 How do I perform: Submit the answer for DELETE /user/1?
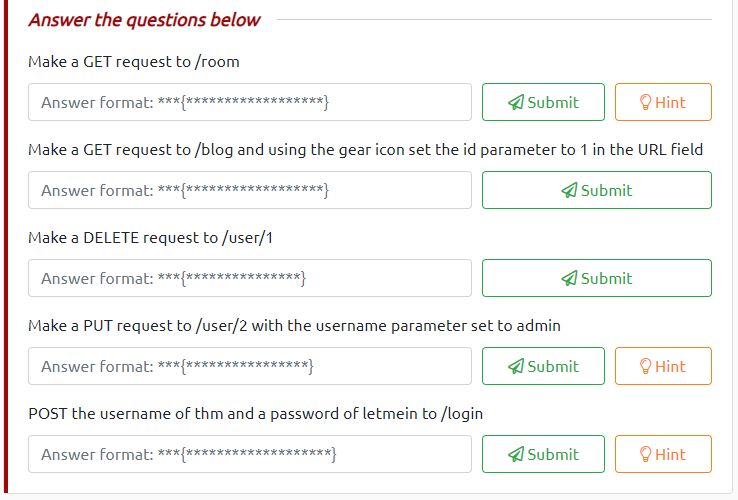(596, 278)
